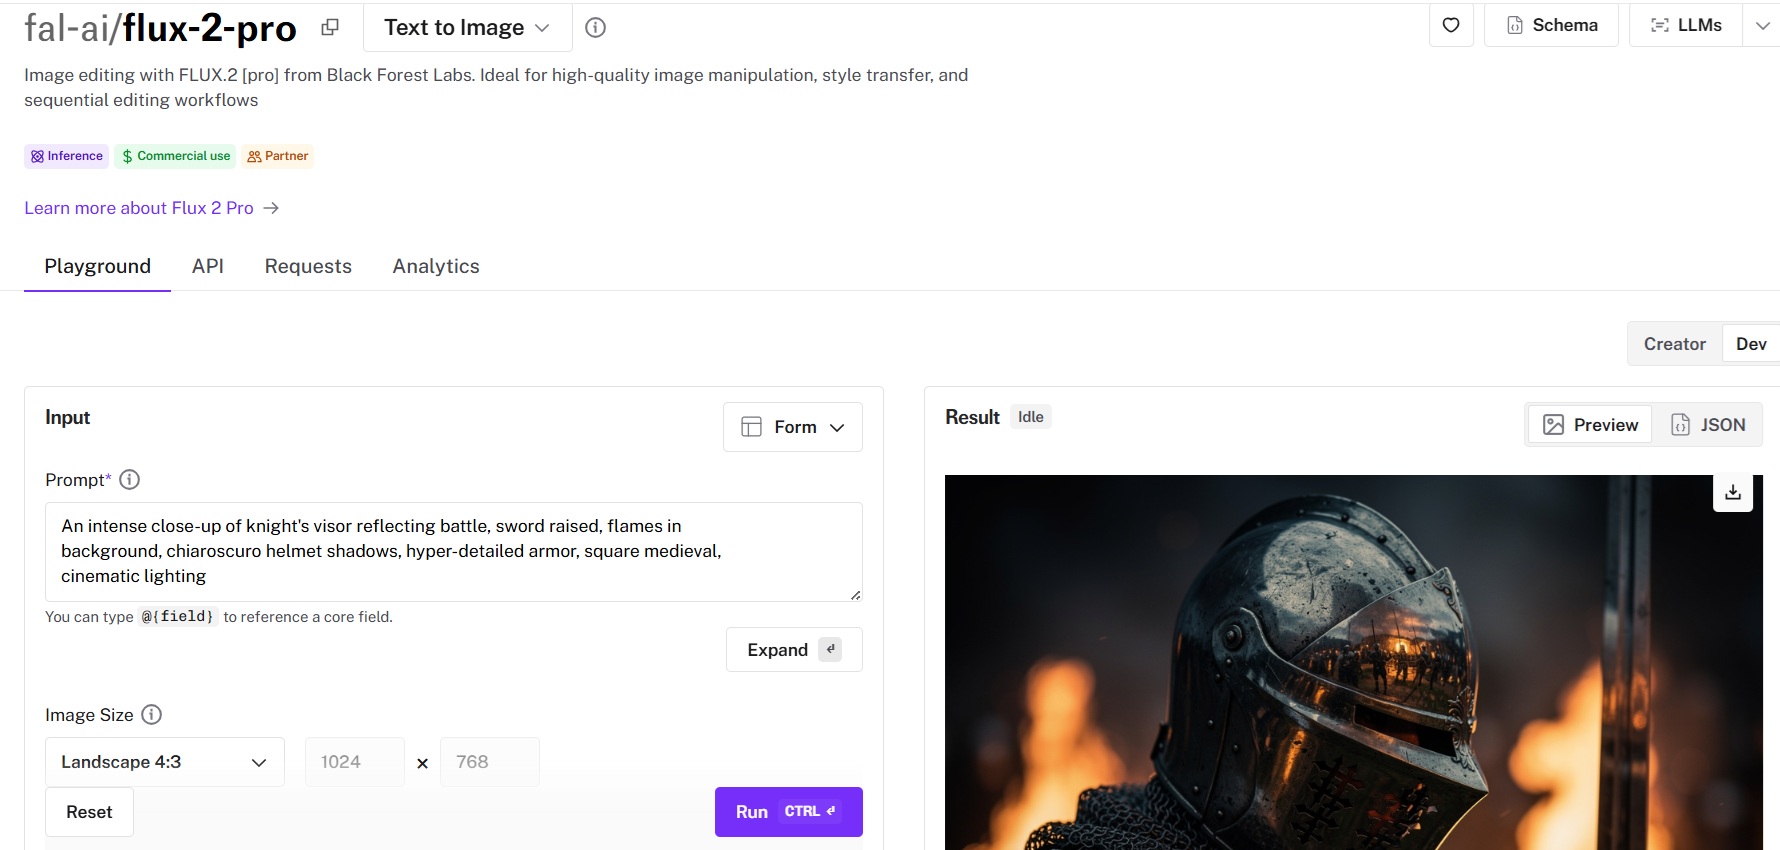Image resolution: width=1780 pixels, height=850 pixels.
Task: Download the generated knight image
Action: click(1732, 492)
